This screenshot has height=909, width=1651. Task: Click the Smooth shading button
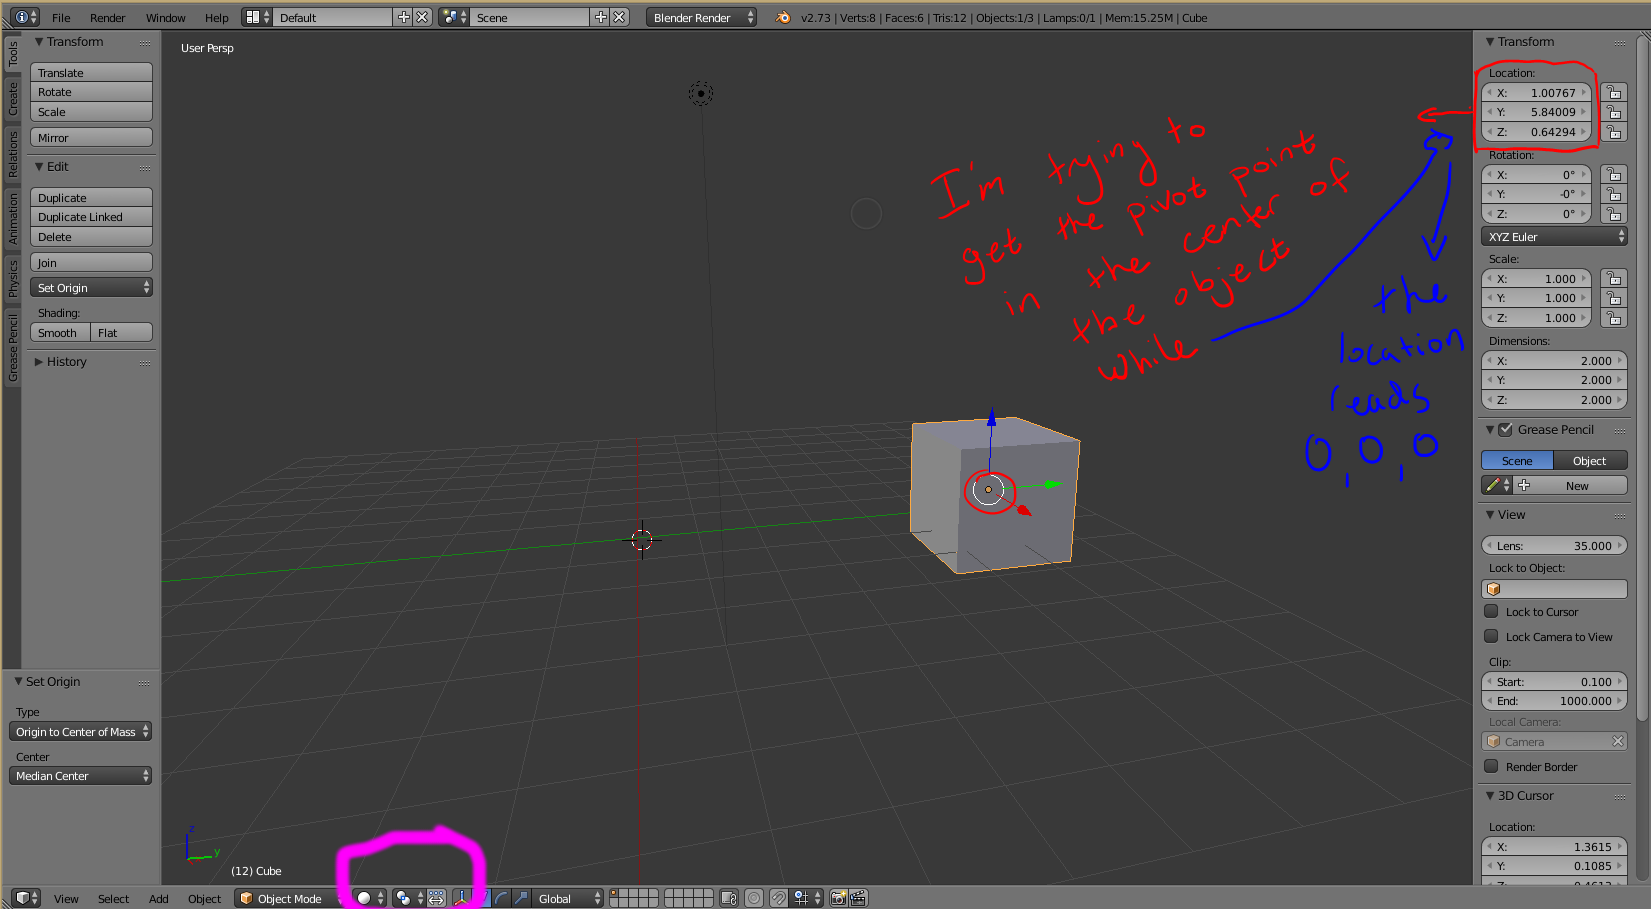coord(60,333)
